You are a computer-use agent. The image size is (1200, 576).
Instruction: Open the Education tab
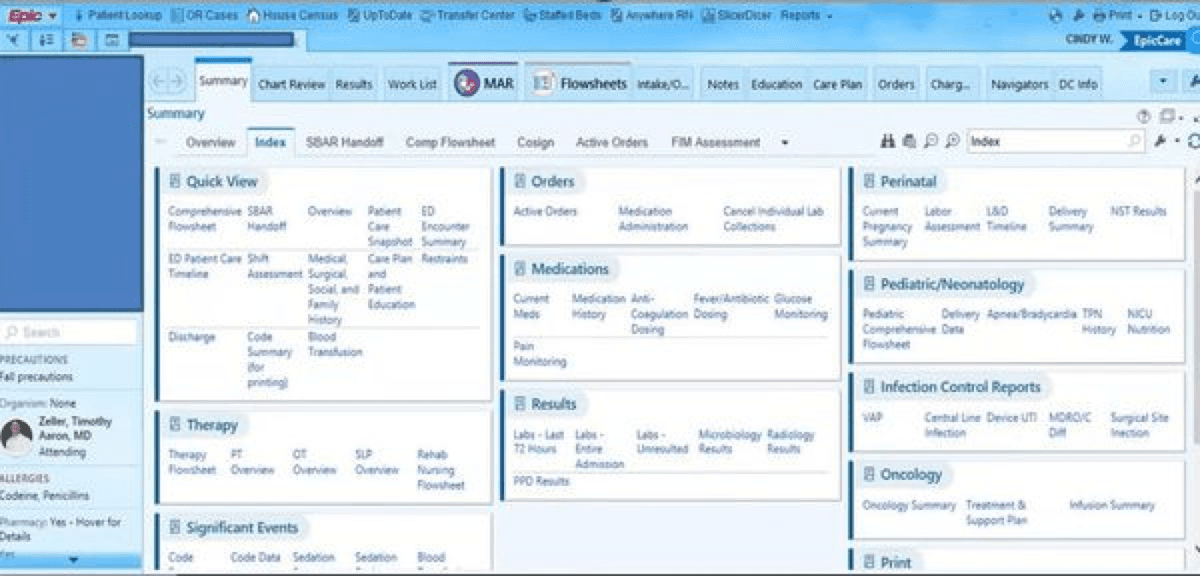(776, 84)
